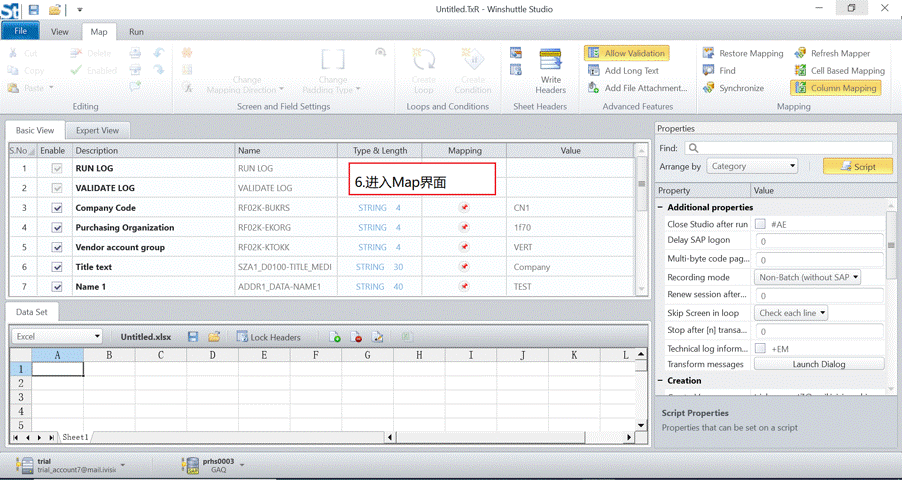The height and width of the screenshot is (480, 902).
Task: Click column header G in spreadsheet
Action: pyautogui.click(x=367, y=355)
